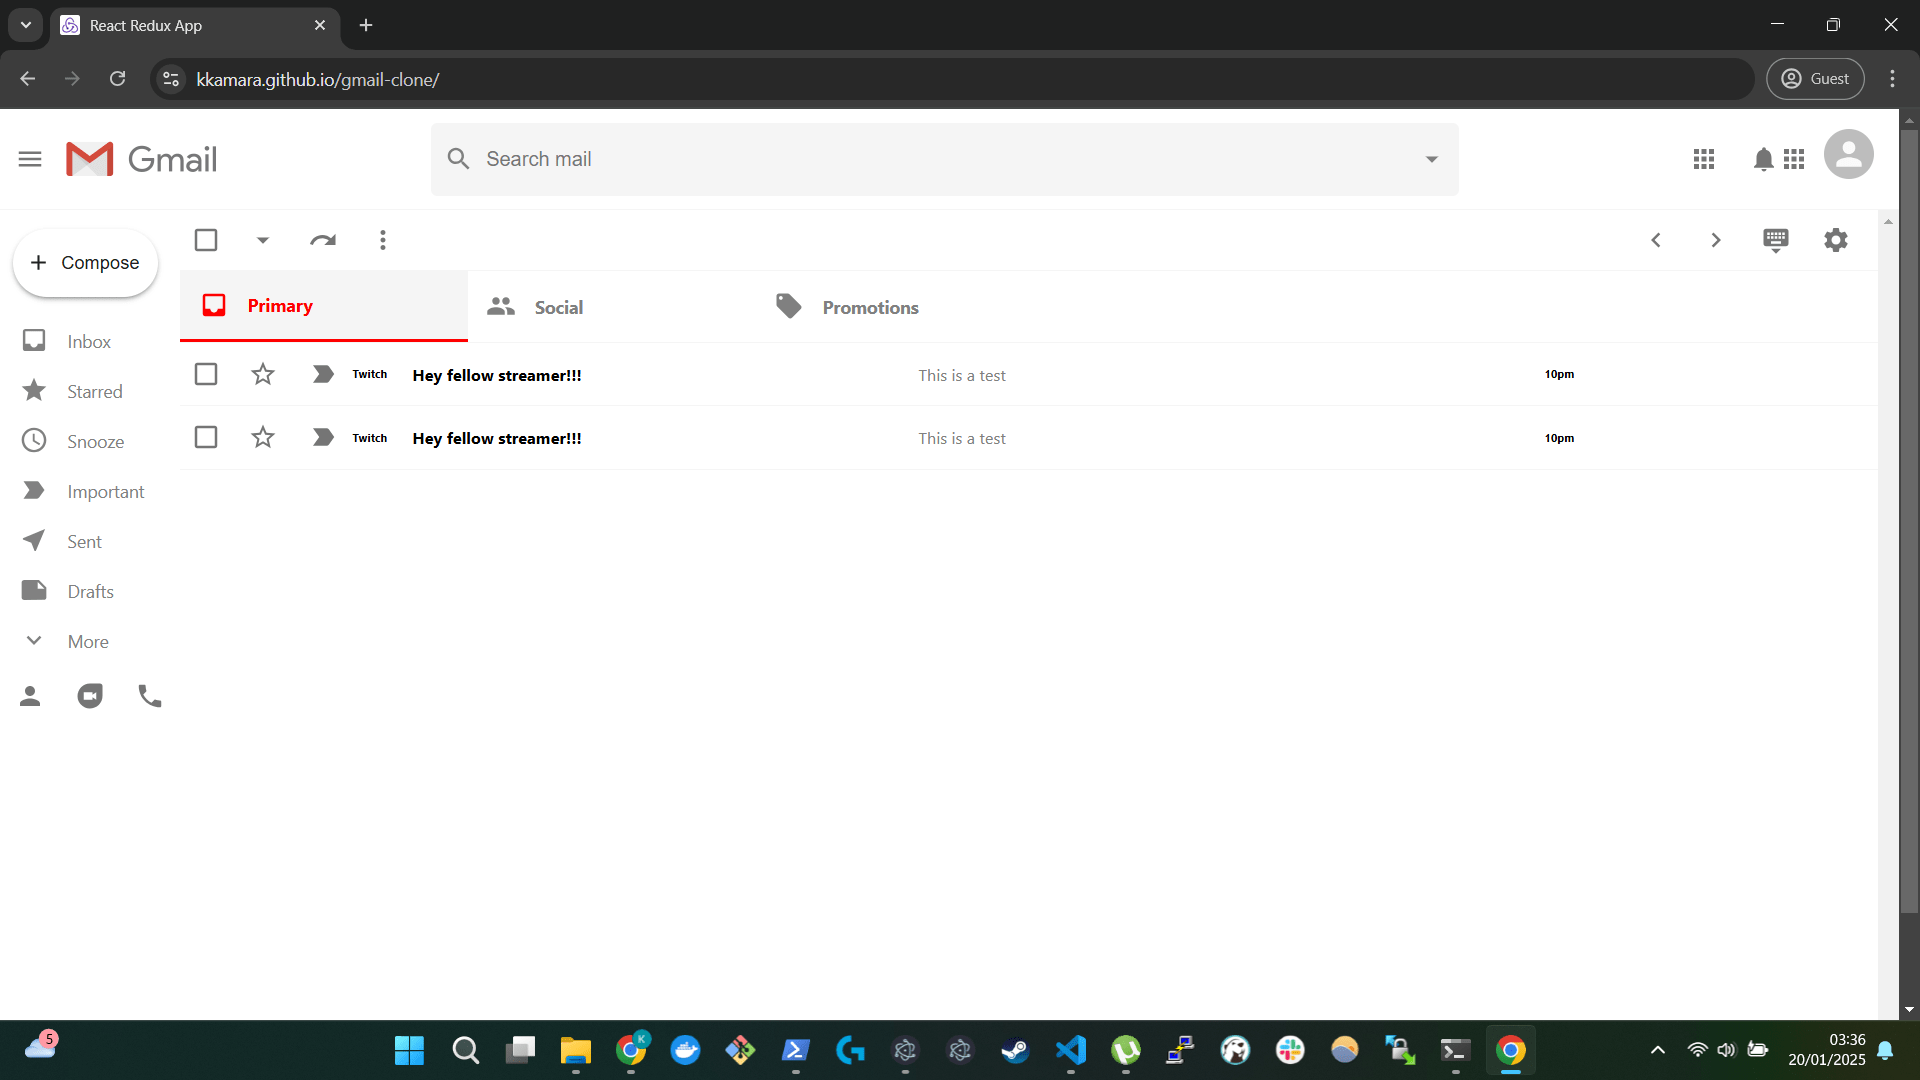
Task: Open the Drafts folder link
Action: 90,592
